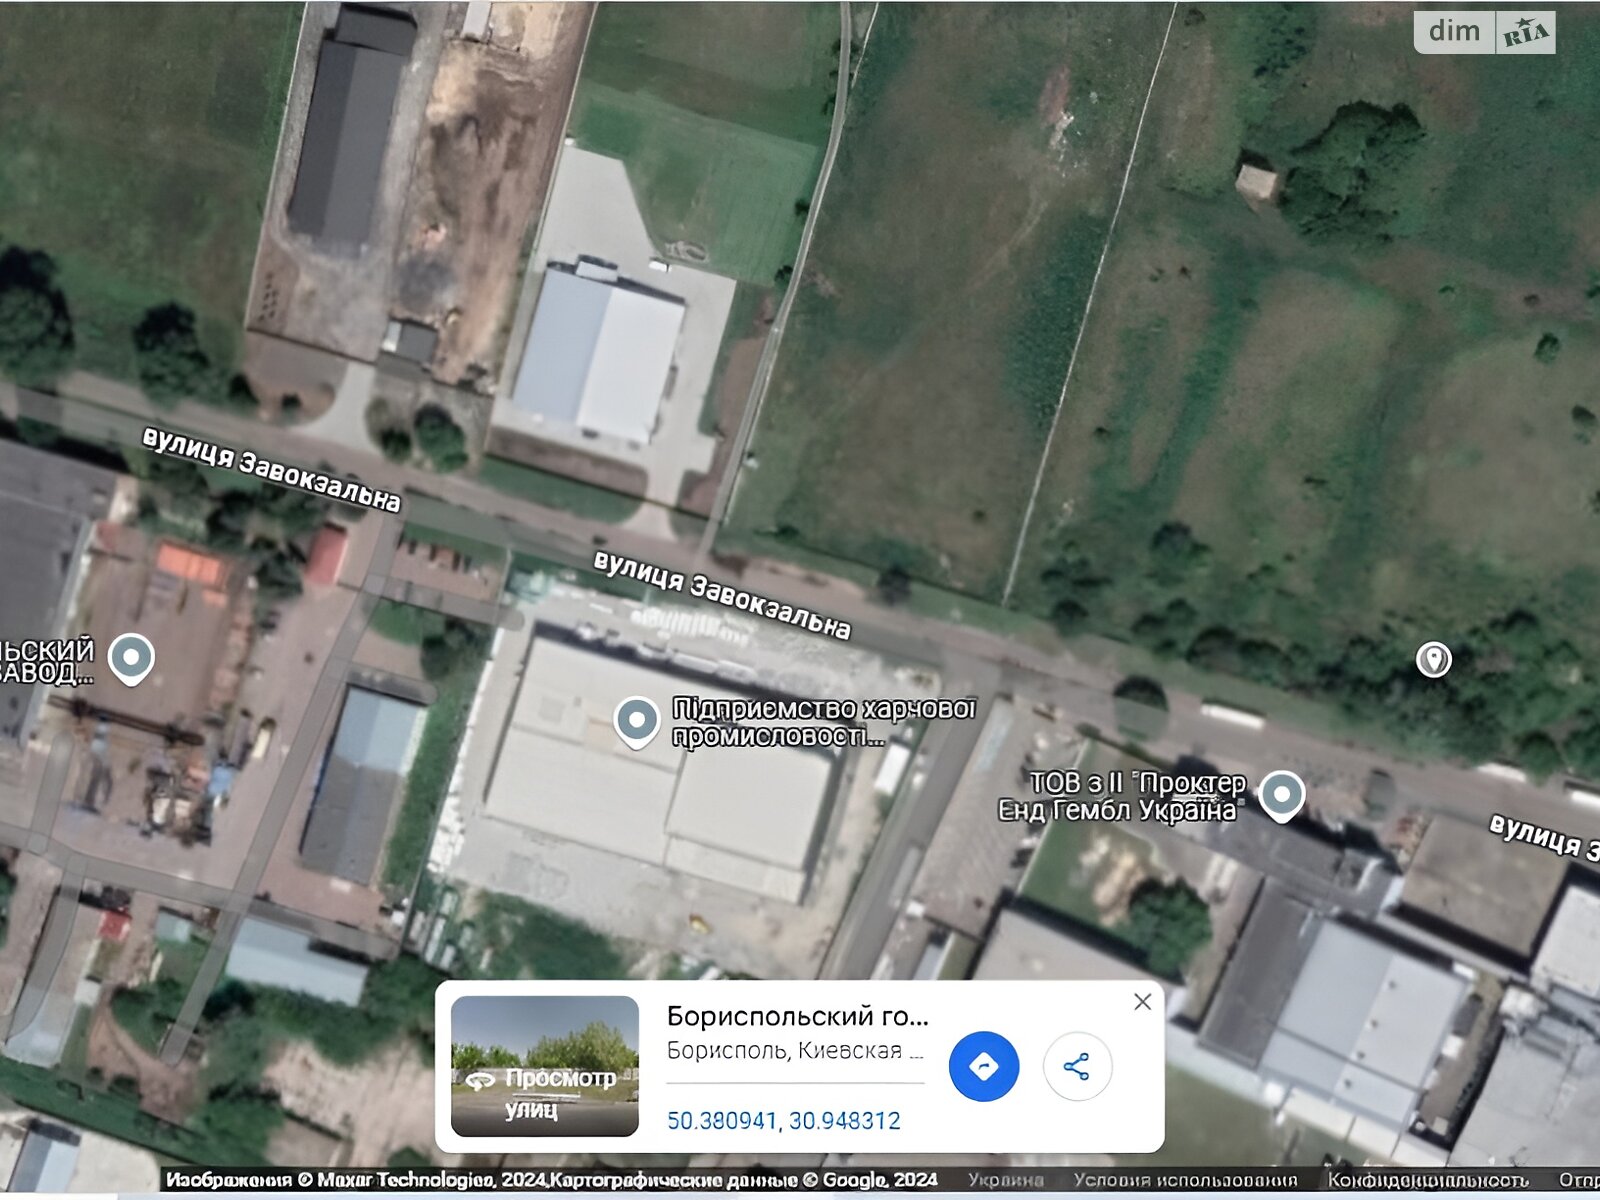The width and height of the screenshot is (1600, 1200).
Task: Click the Підприємство харчової промисловості label text
Action: click(x=823, y=722)
